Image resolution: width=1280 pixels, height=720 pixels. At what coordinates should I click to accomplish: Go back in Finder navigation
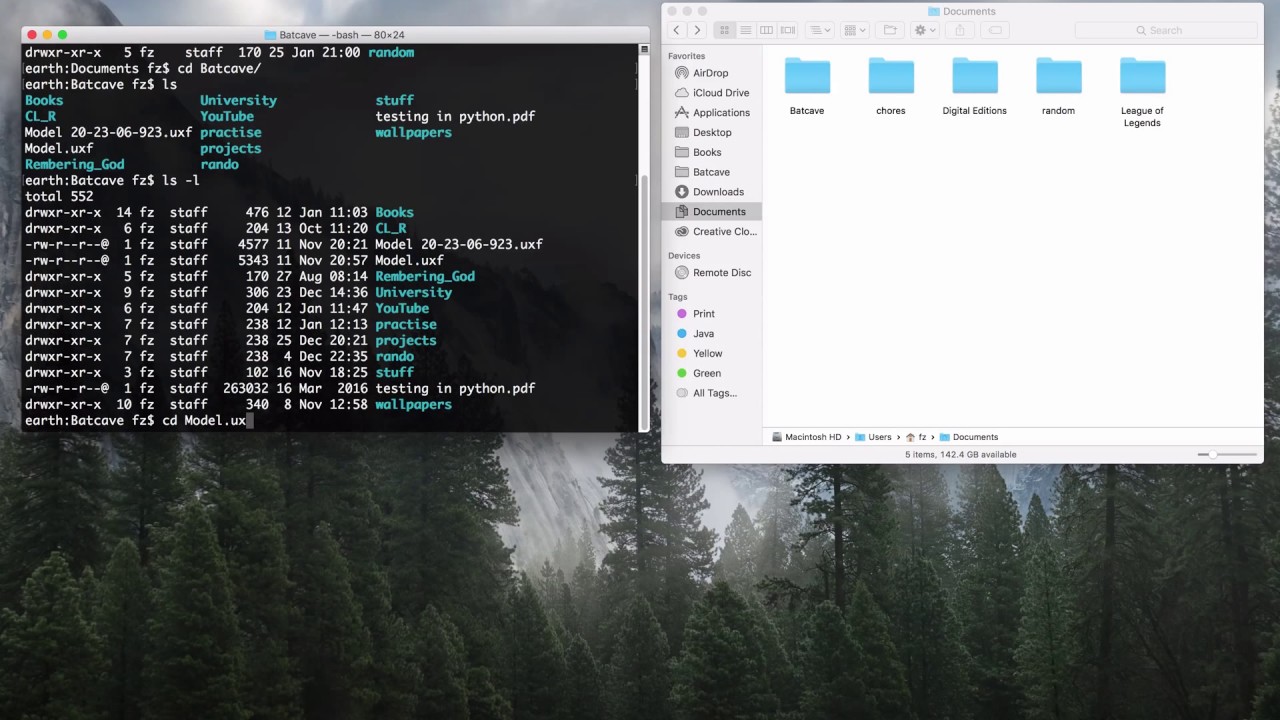[x=677, y=30]
